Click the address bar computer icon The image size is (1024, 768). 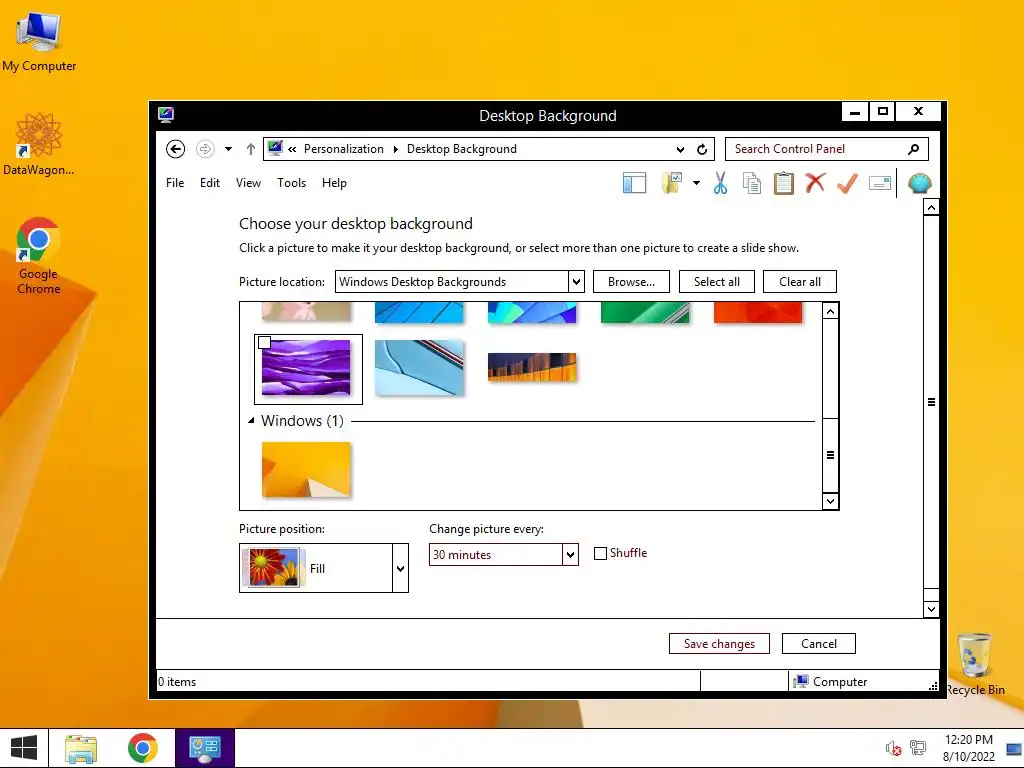click(x=275, y=148)
